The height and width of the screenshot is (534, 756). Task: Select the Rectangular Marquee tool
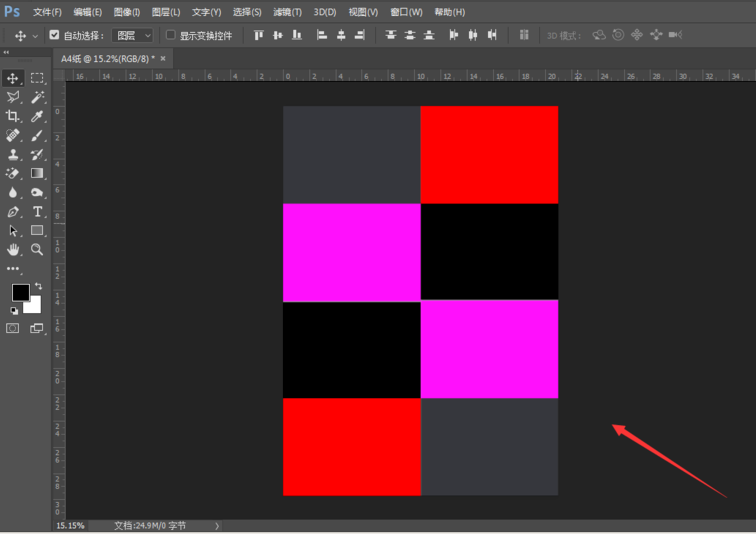click(37, 78)
